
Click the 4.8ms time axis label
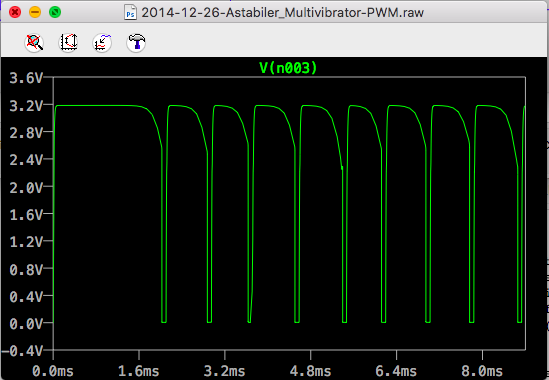[x=311, y=371]
